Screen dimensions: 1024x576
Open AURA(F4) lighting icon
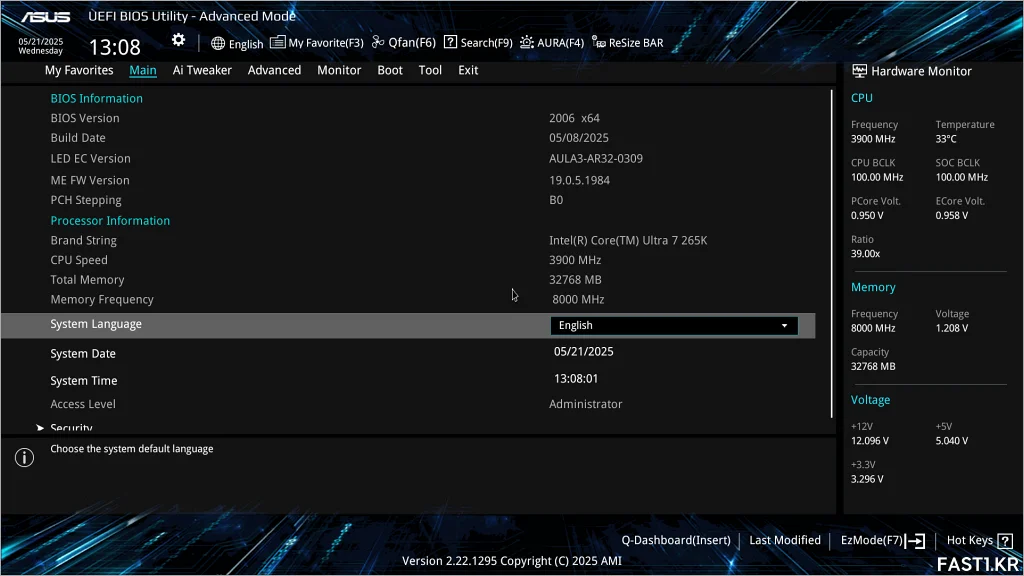[527, 42]
